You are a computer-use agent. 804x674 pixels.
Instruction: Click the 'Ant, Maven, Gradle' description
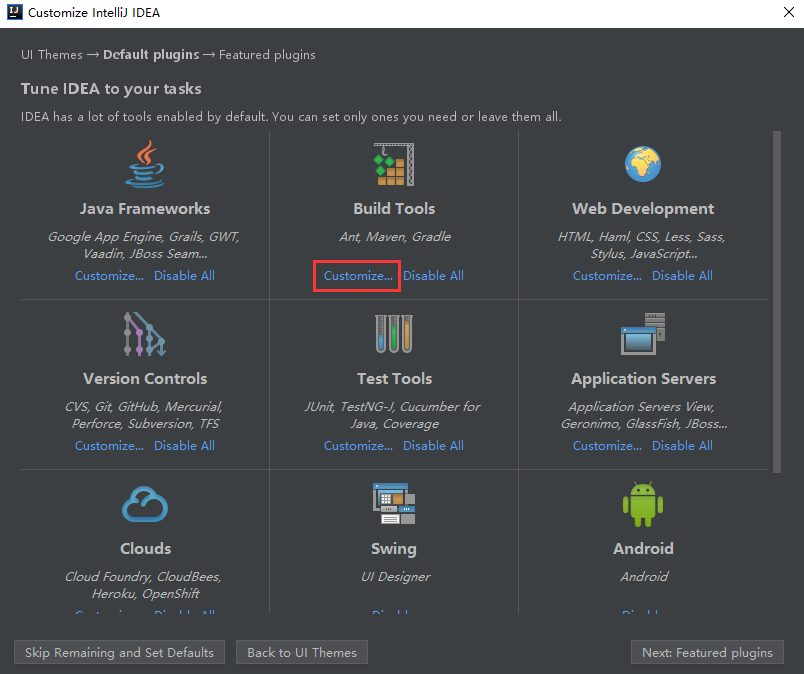[x=395, y=236]
